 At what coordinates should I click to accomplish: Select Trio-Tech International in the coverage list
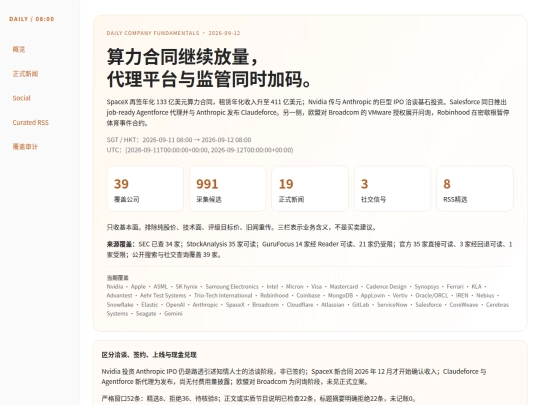tap(223, 295)
